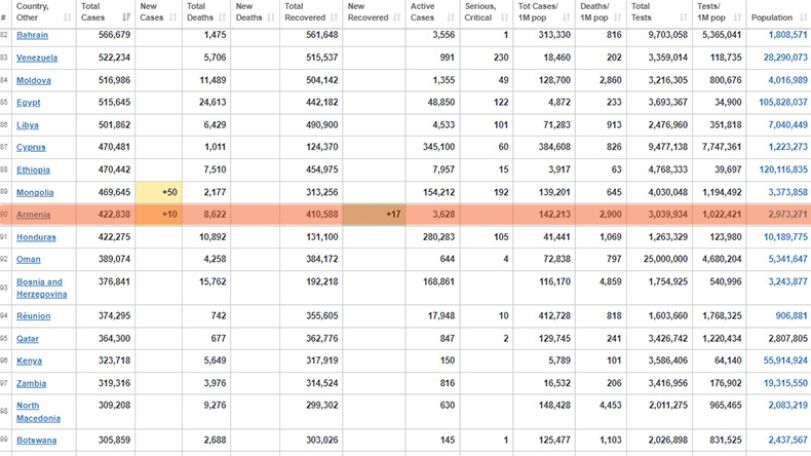The image size is (811, 456).
Task: Click the Mongolia +50 new cases cell
Action: click(x=158, y=192)
